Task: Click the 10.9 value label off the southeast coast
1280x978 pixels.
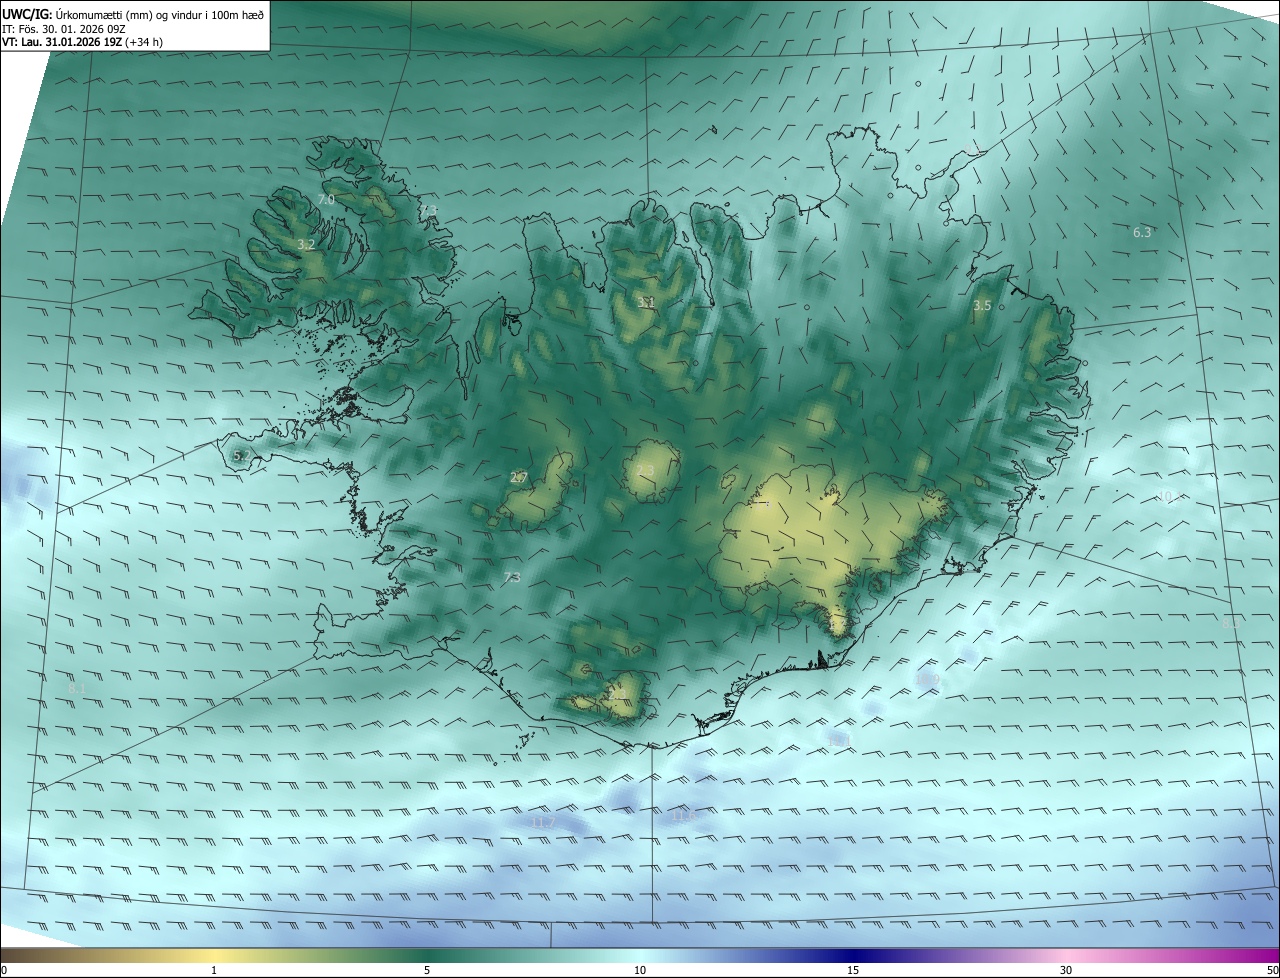Action: click(928, 680)
